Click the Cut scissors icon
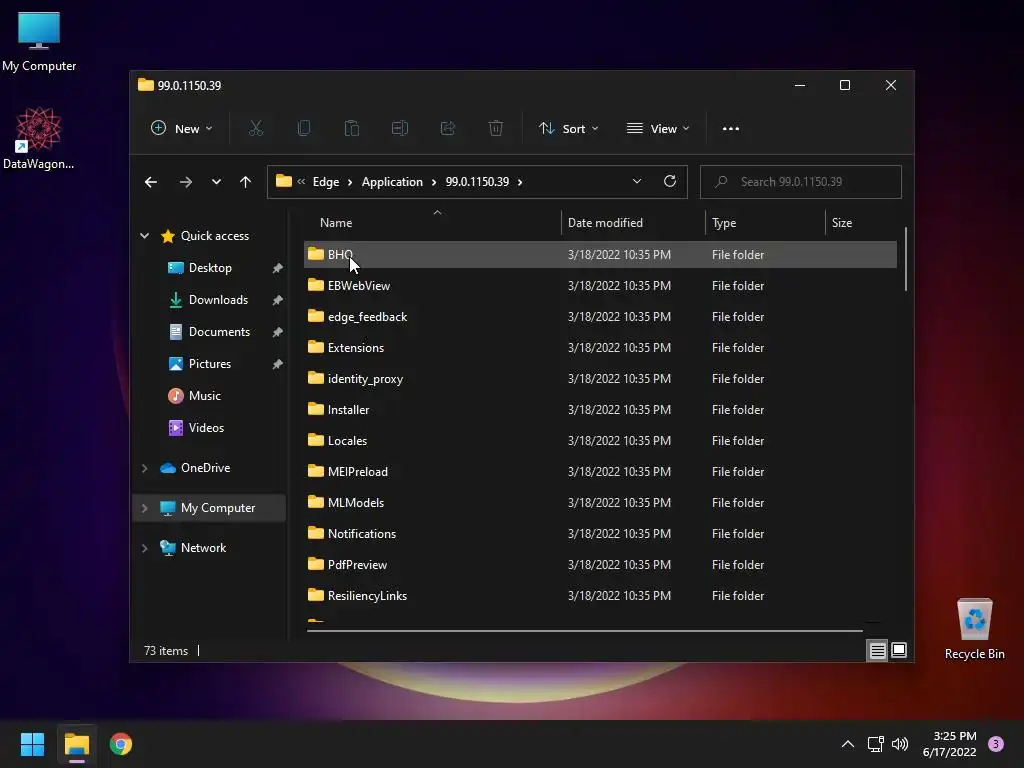This screenshot has height=768, width=1024. [256, 129]
